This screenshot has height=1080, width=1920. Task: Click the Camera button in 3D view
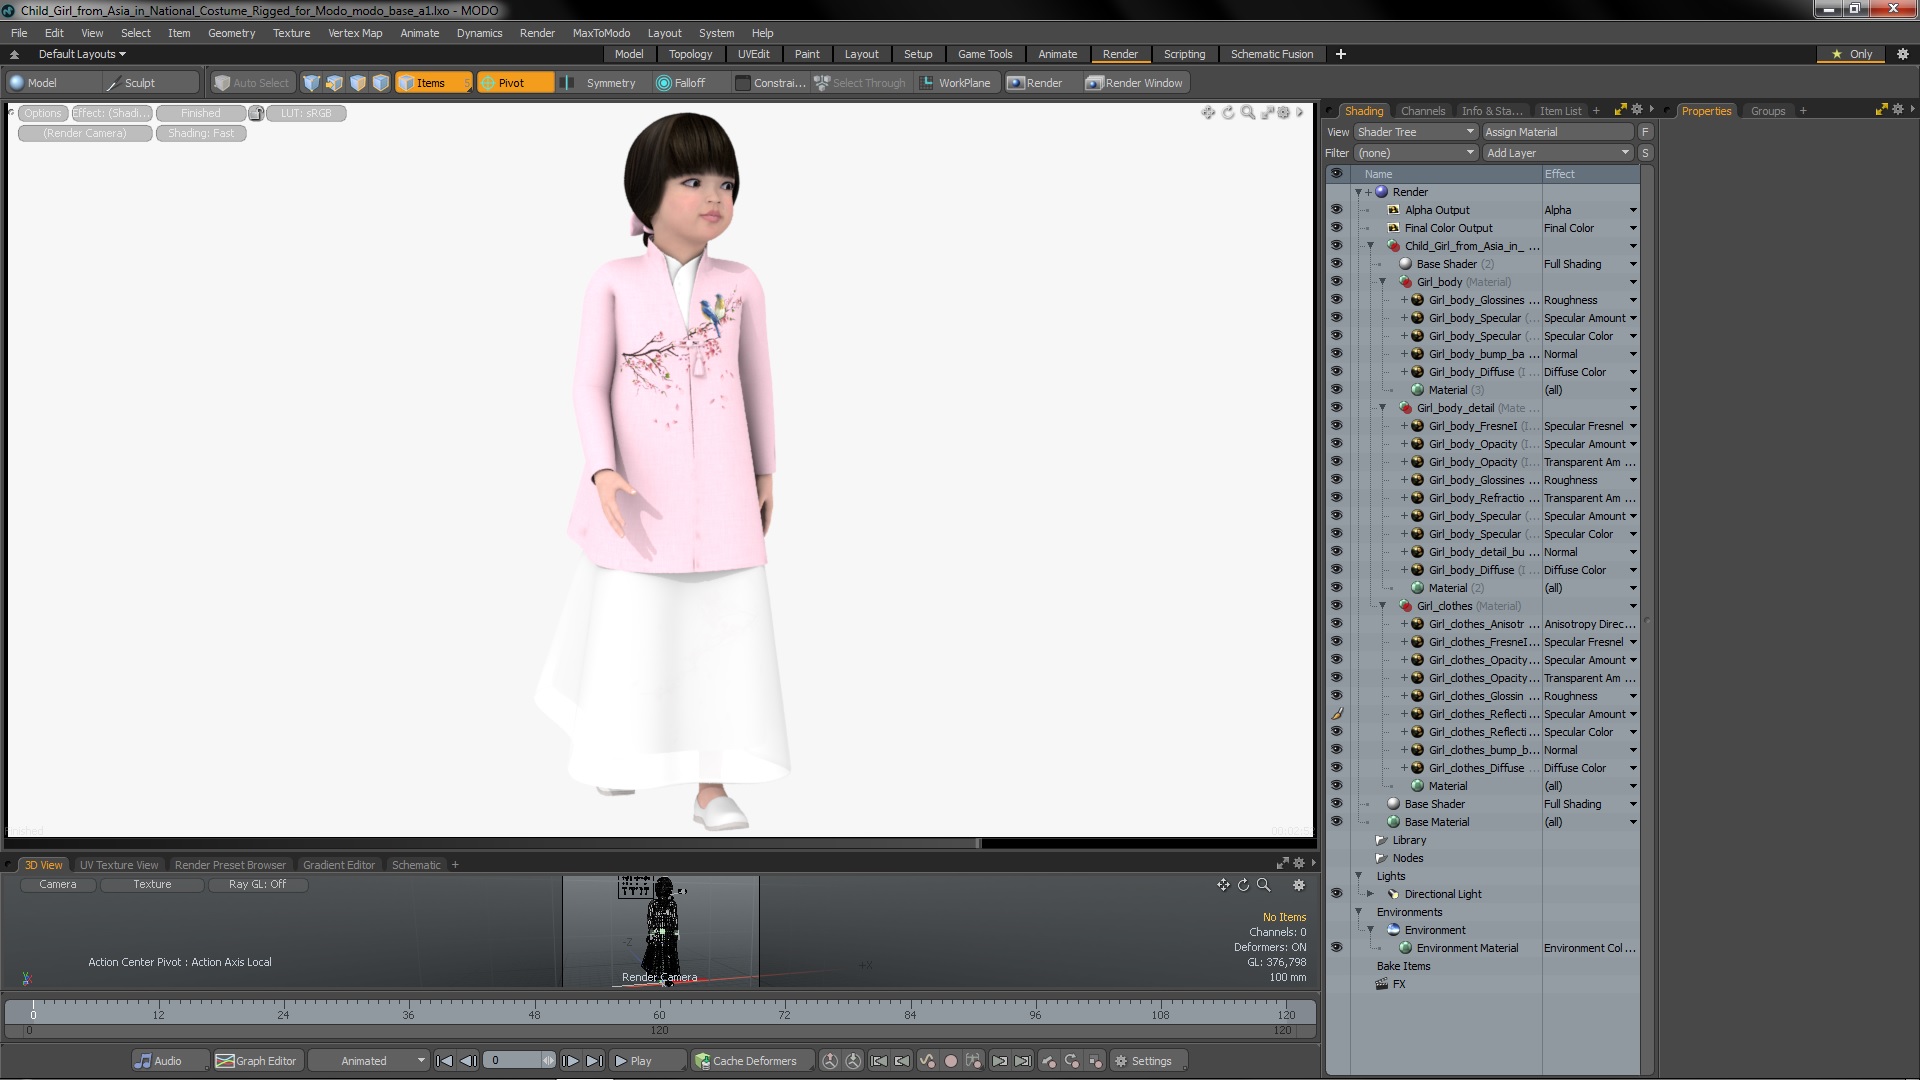[58, 884]
